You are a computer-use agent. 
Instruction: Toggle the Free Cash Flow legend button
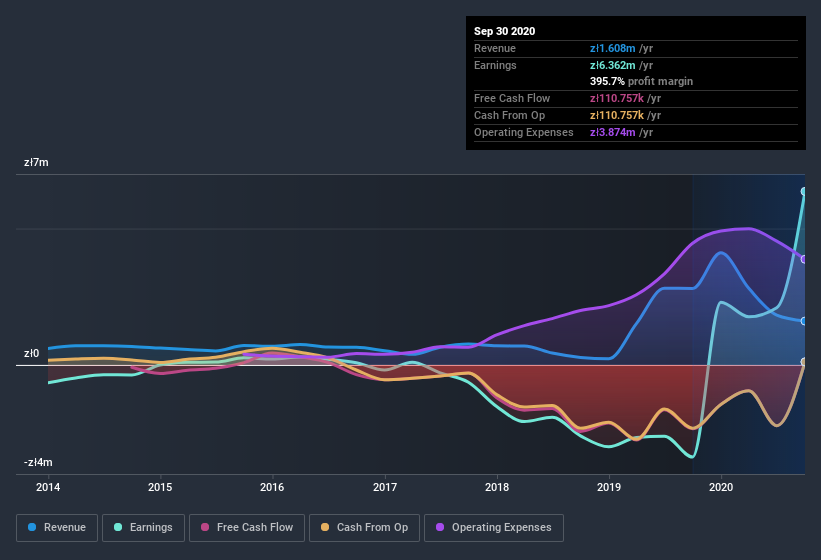point(247,528)
